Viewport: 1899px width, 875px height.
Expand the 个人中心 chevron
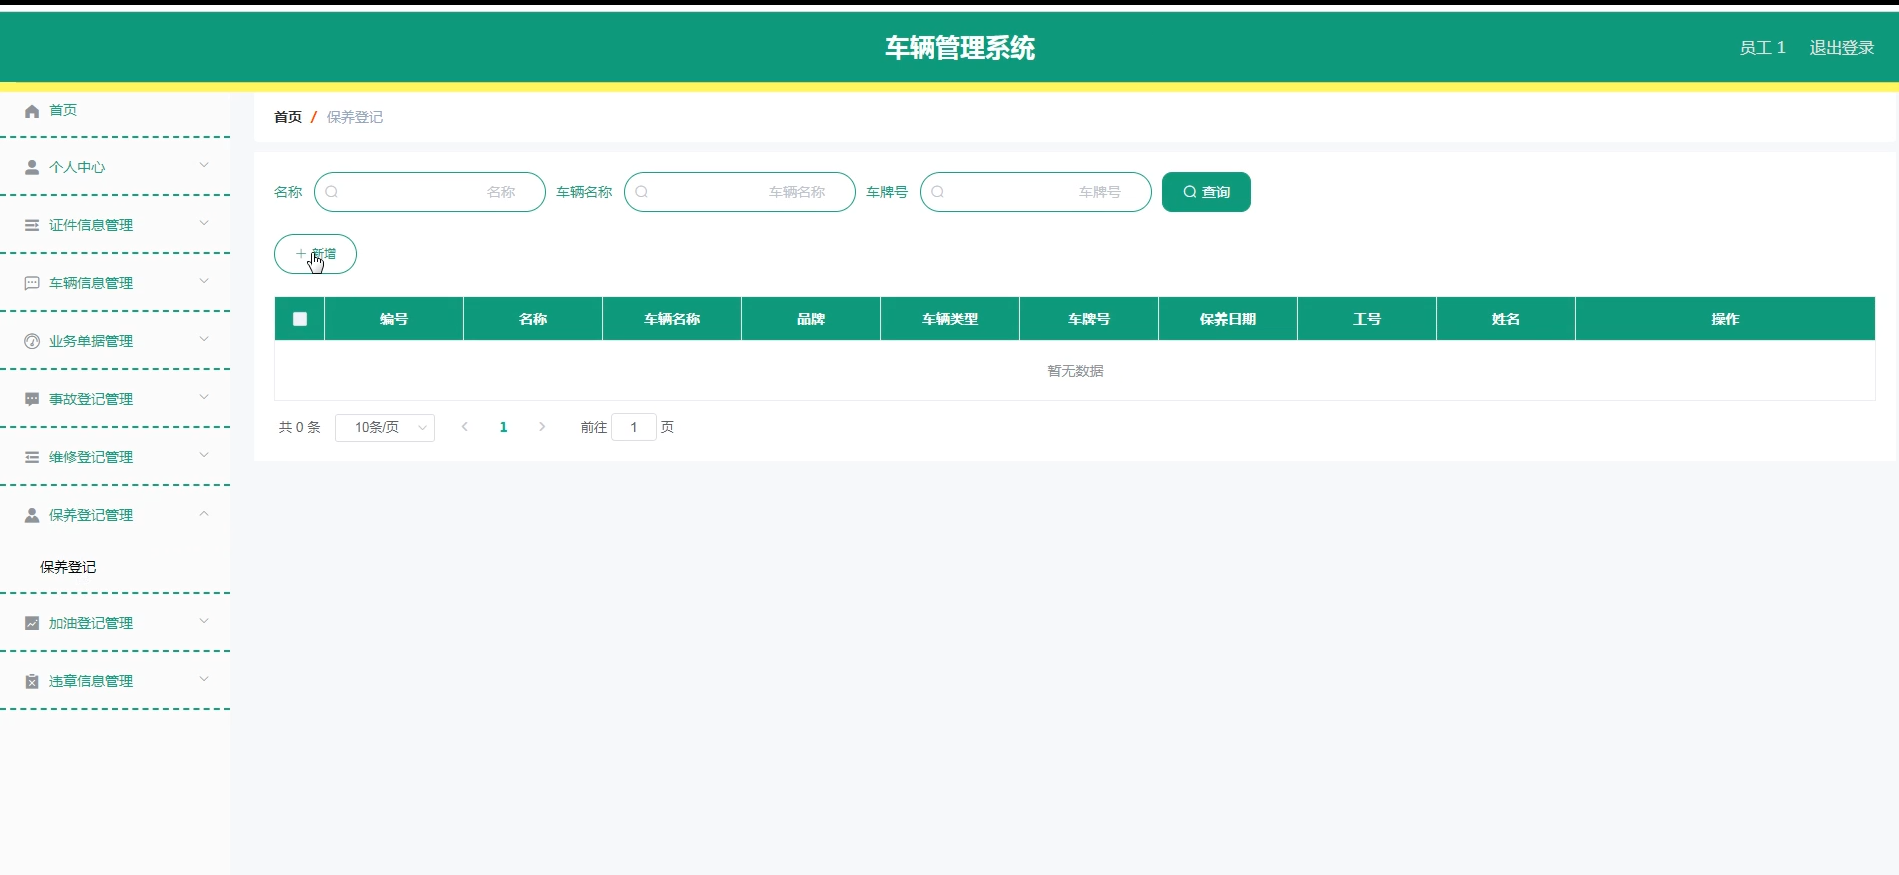point(204,165)
